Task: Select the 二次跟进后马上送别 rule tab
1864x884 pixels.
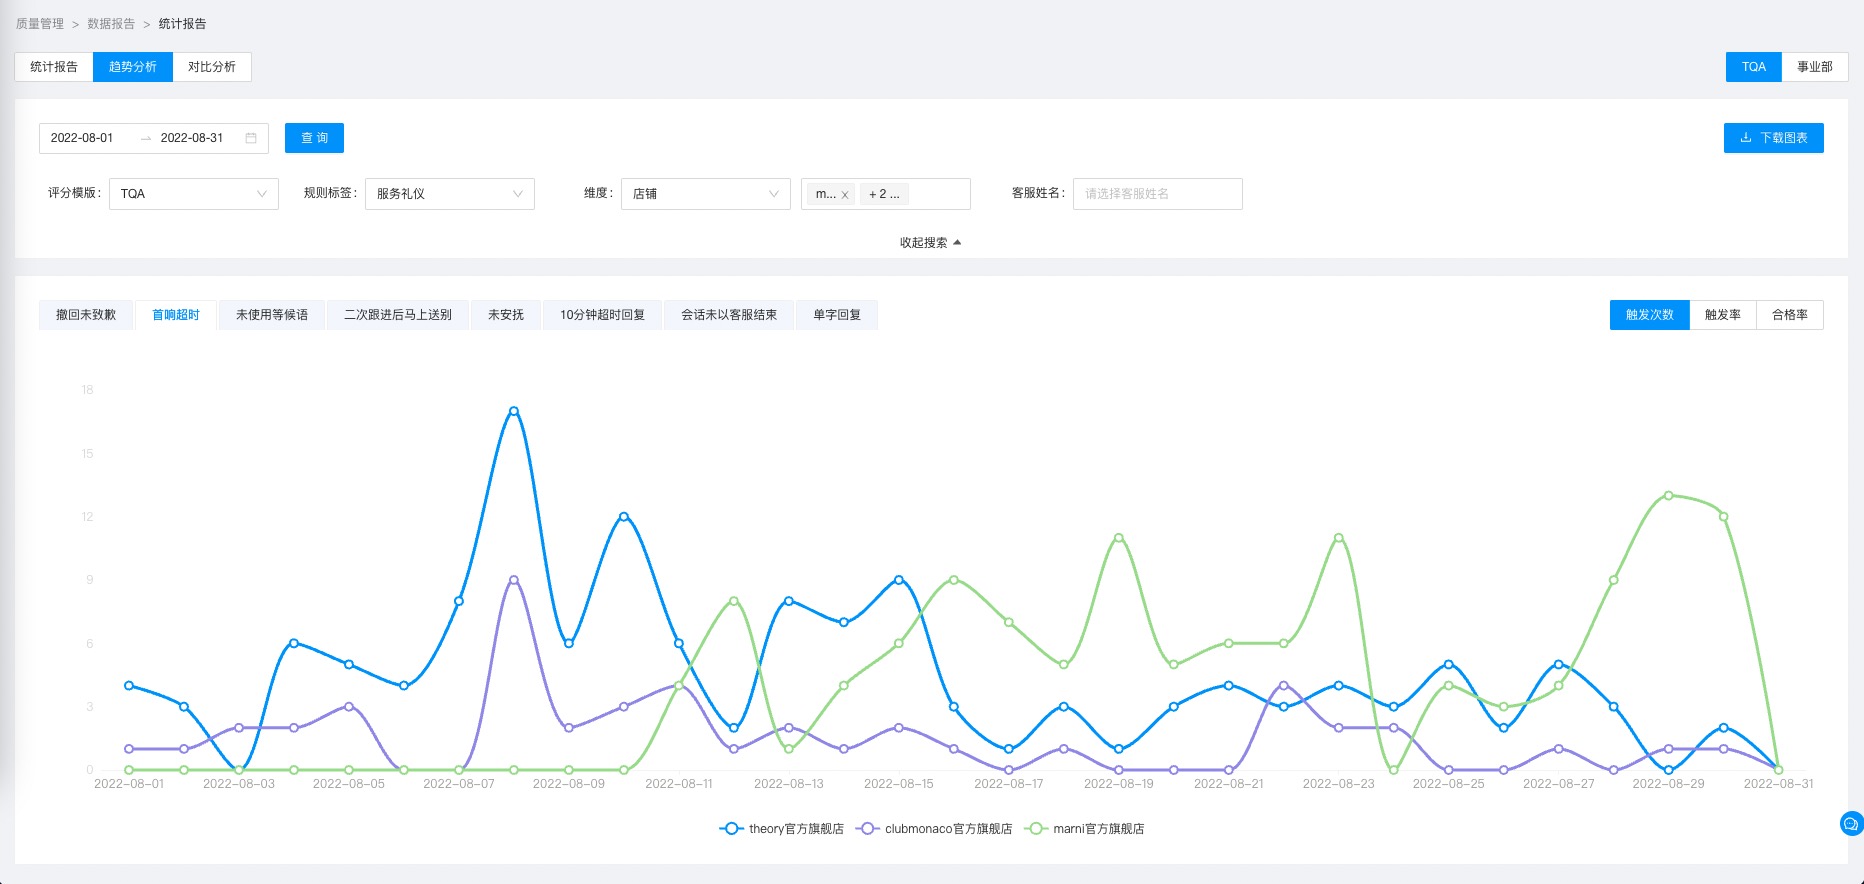Action: pos(398,315)
